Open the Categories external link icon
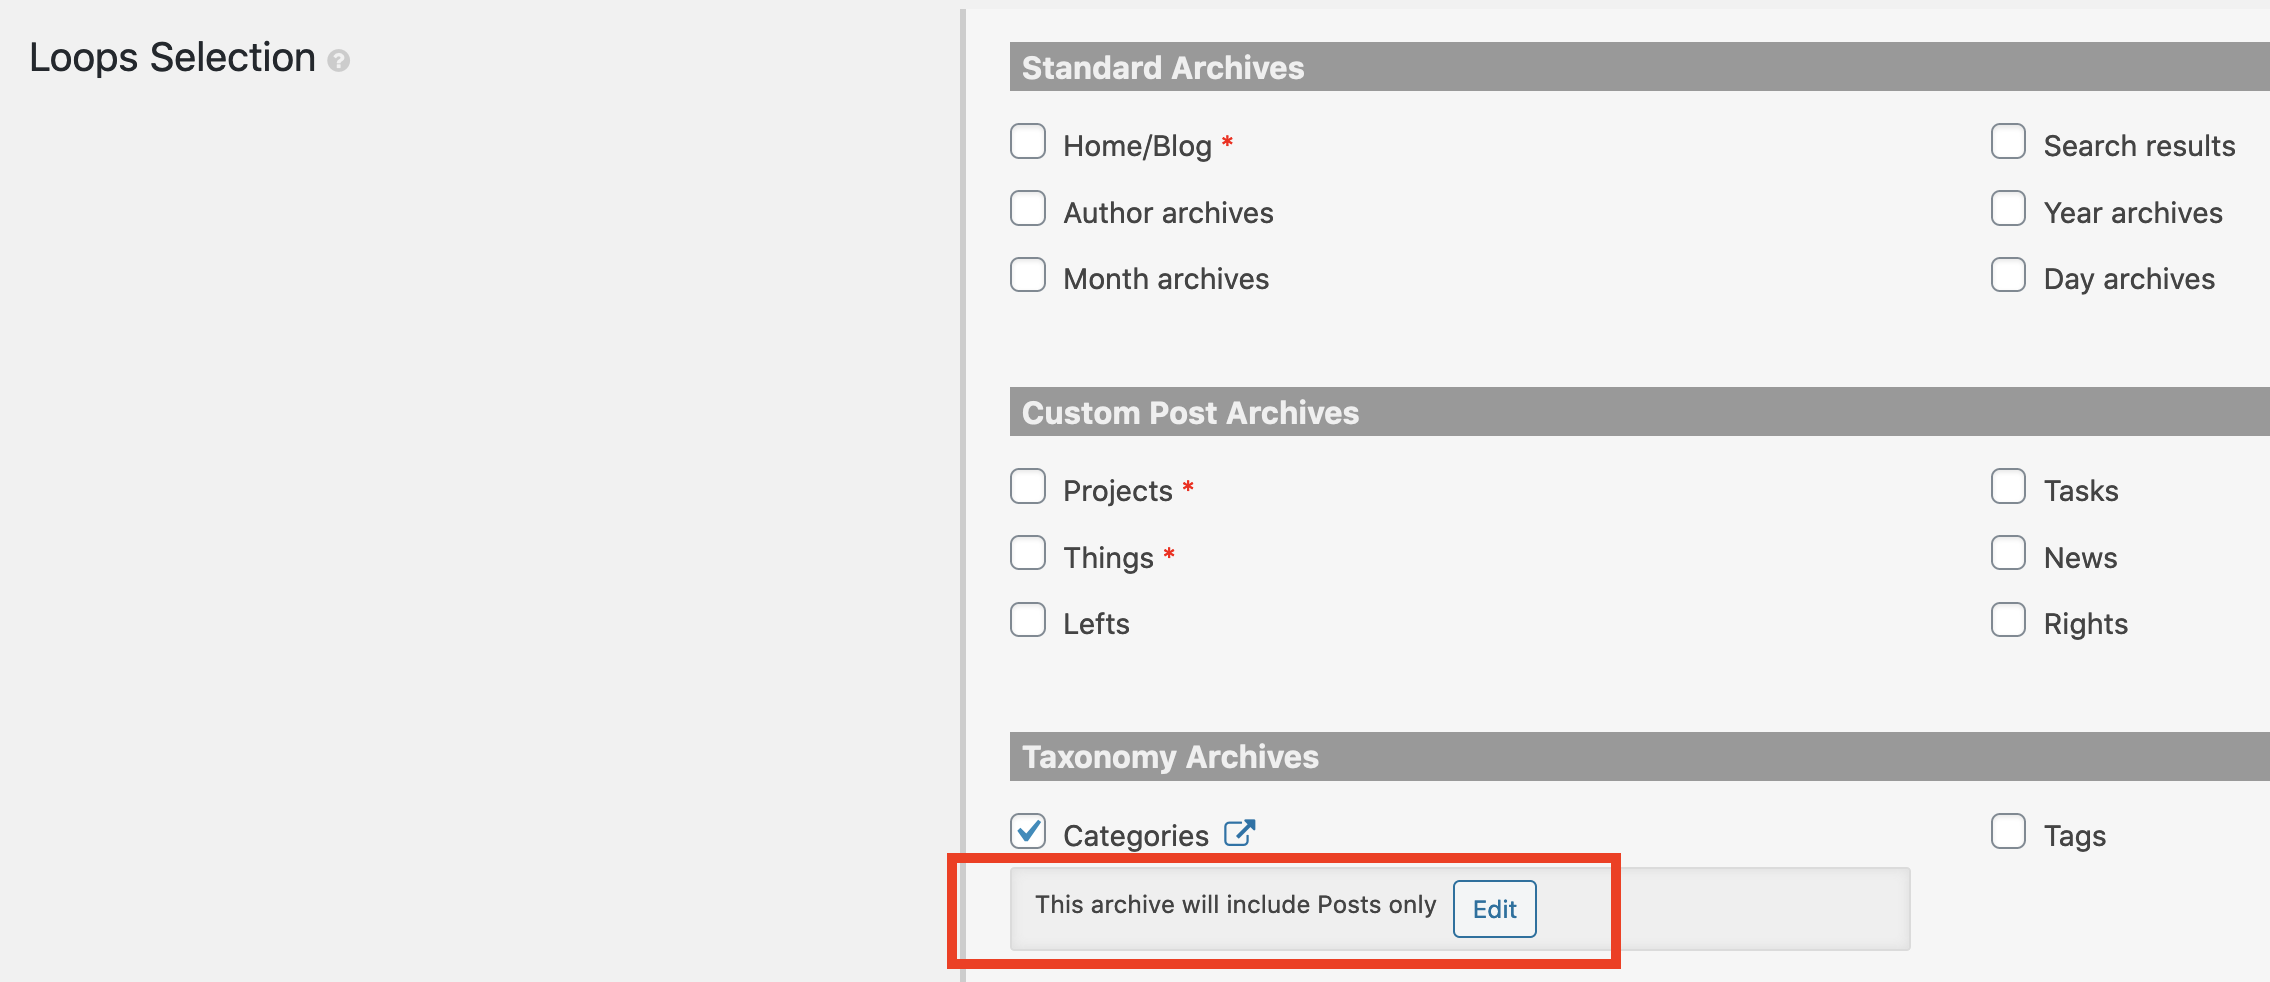The height and width of the screenshot is (982, 2270). (x=1240, y=833)
